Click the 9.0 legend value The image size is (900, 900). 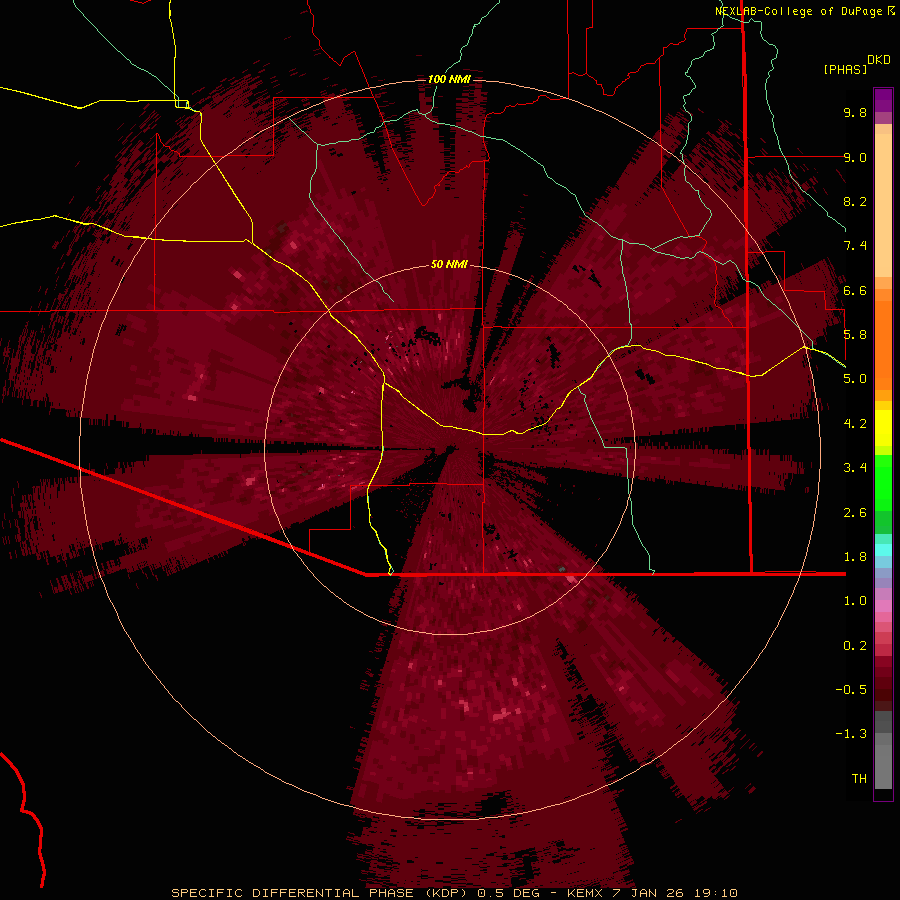(855, 157)
